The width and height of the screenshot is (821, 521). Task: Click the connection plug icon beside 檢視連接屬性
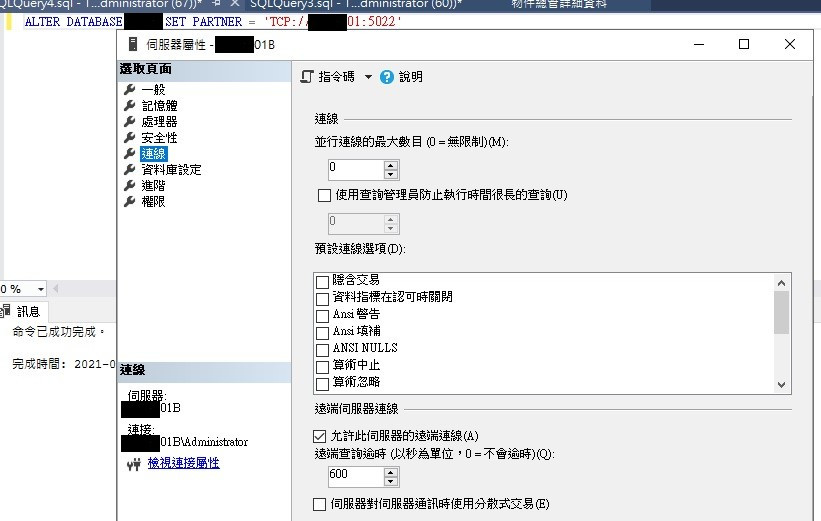tap(134, 464)
